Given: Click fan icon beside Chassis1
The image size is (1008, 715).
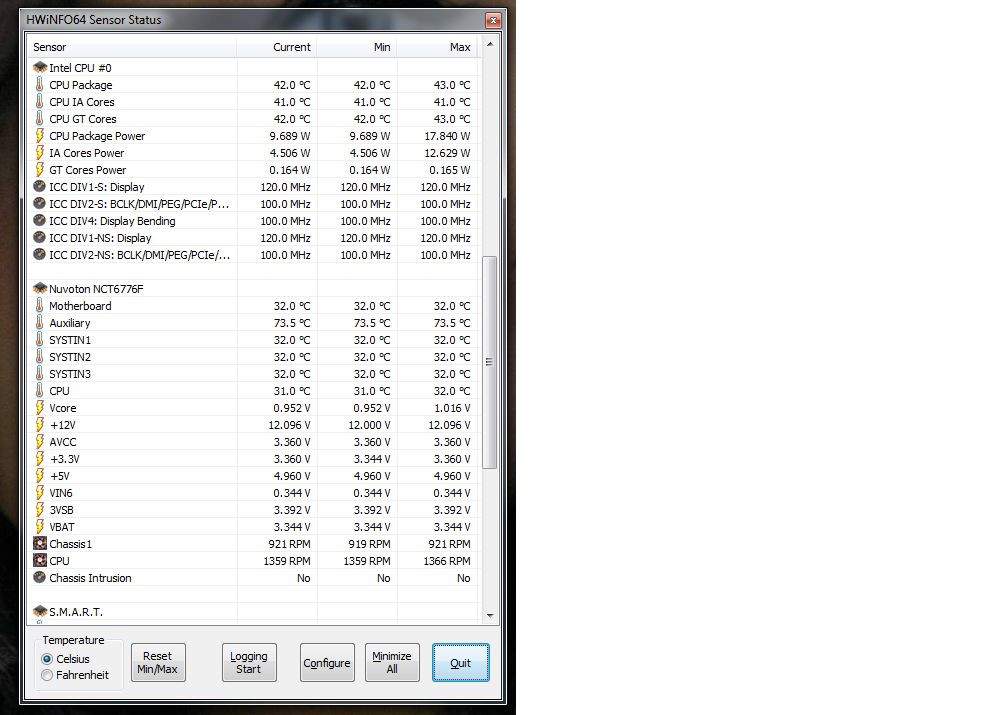Looking at the screenshot, I should pos(40,543).
